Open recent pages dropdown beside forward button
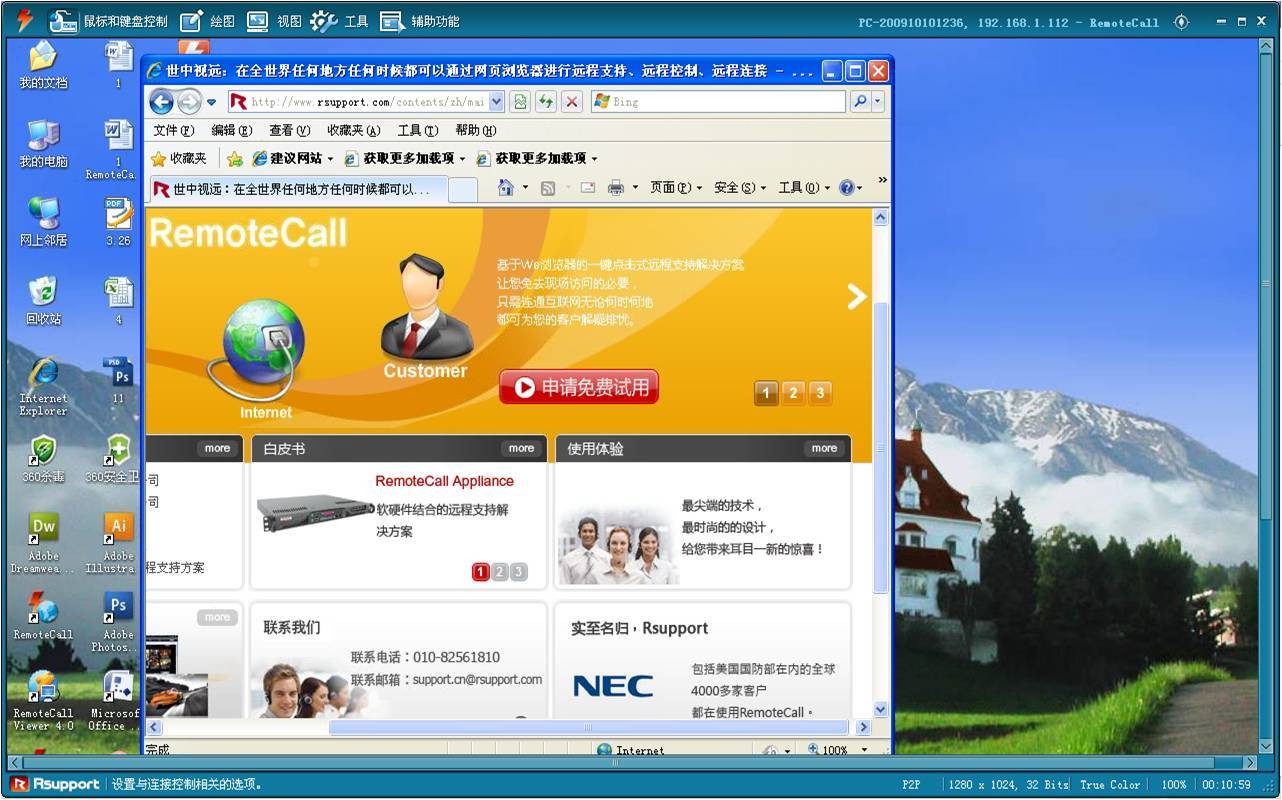This screenshot has height=800, width=1282. (211, 102)
